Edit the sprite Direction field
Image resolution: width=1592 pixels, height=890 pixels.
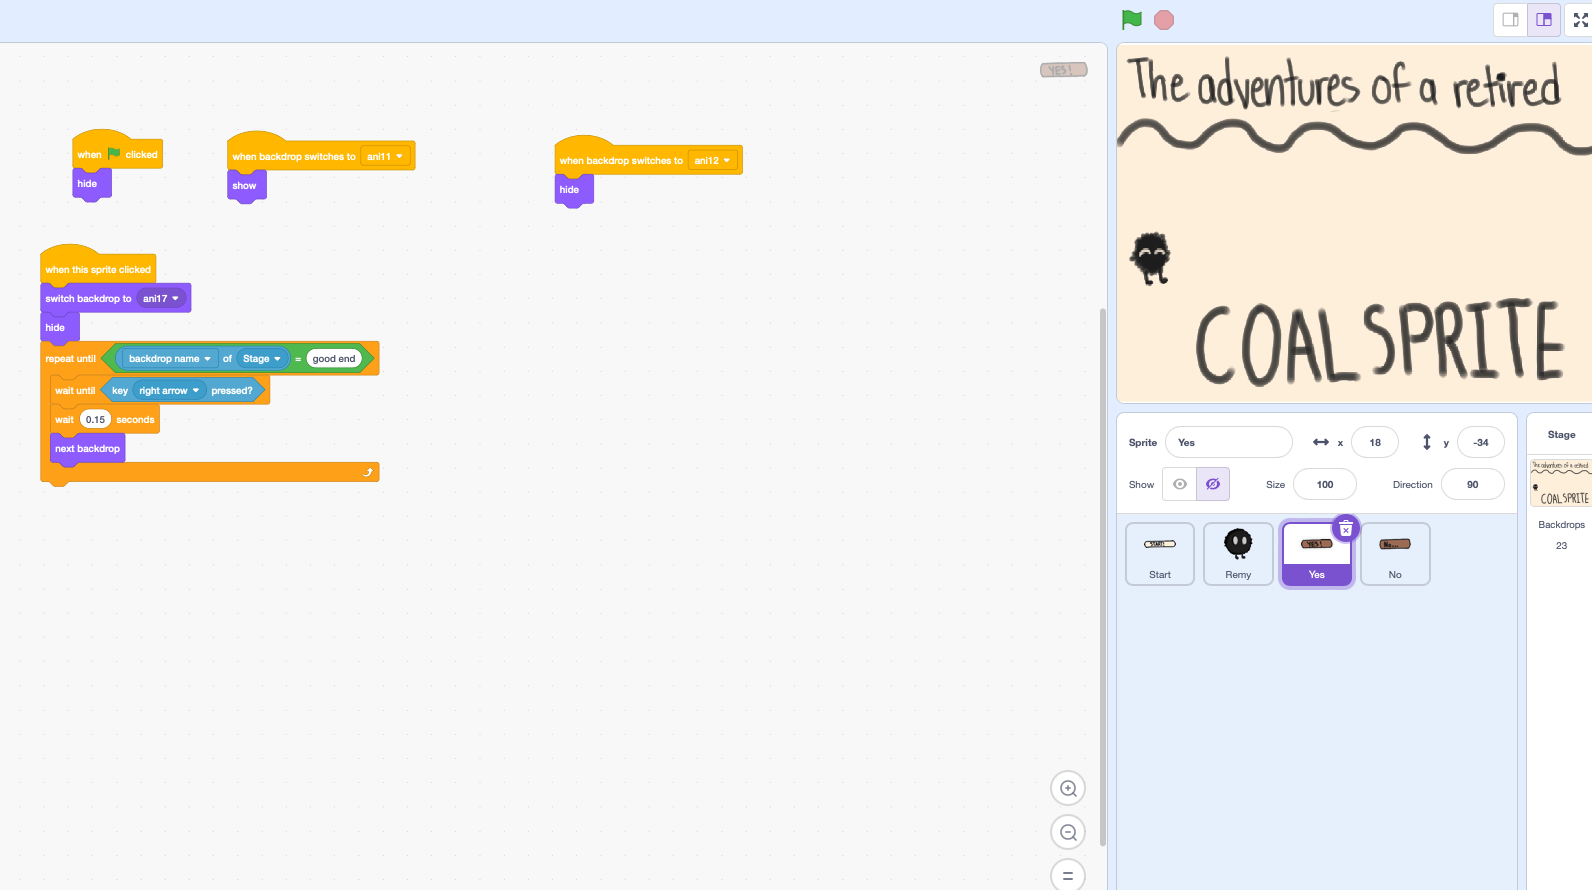pos(1473,484)
